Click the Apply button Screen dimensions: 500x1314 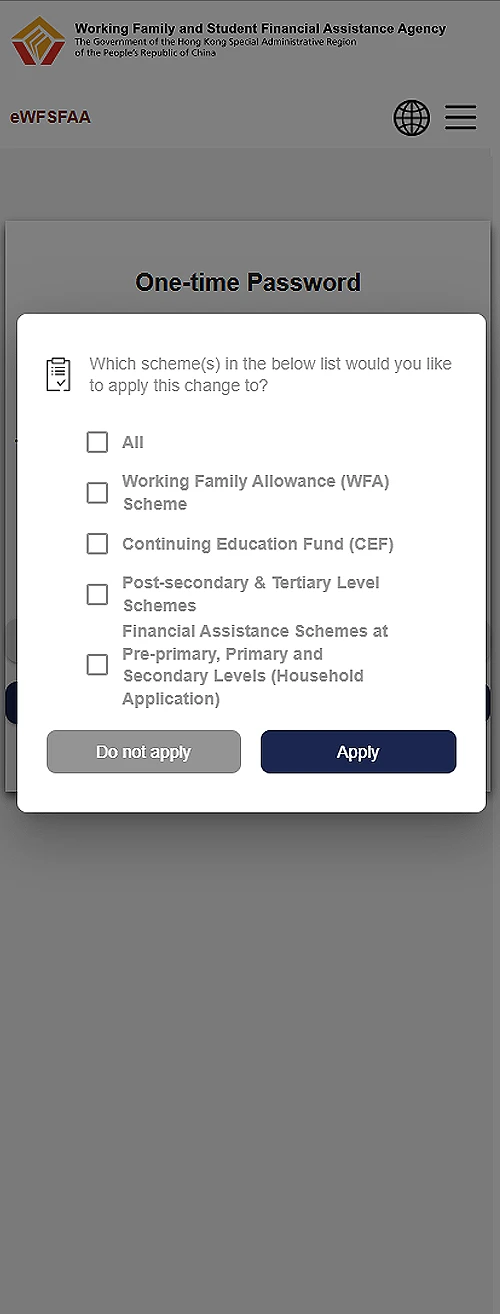[x=358, y=752]
